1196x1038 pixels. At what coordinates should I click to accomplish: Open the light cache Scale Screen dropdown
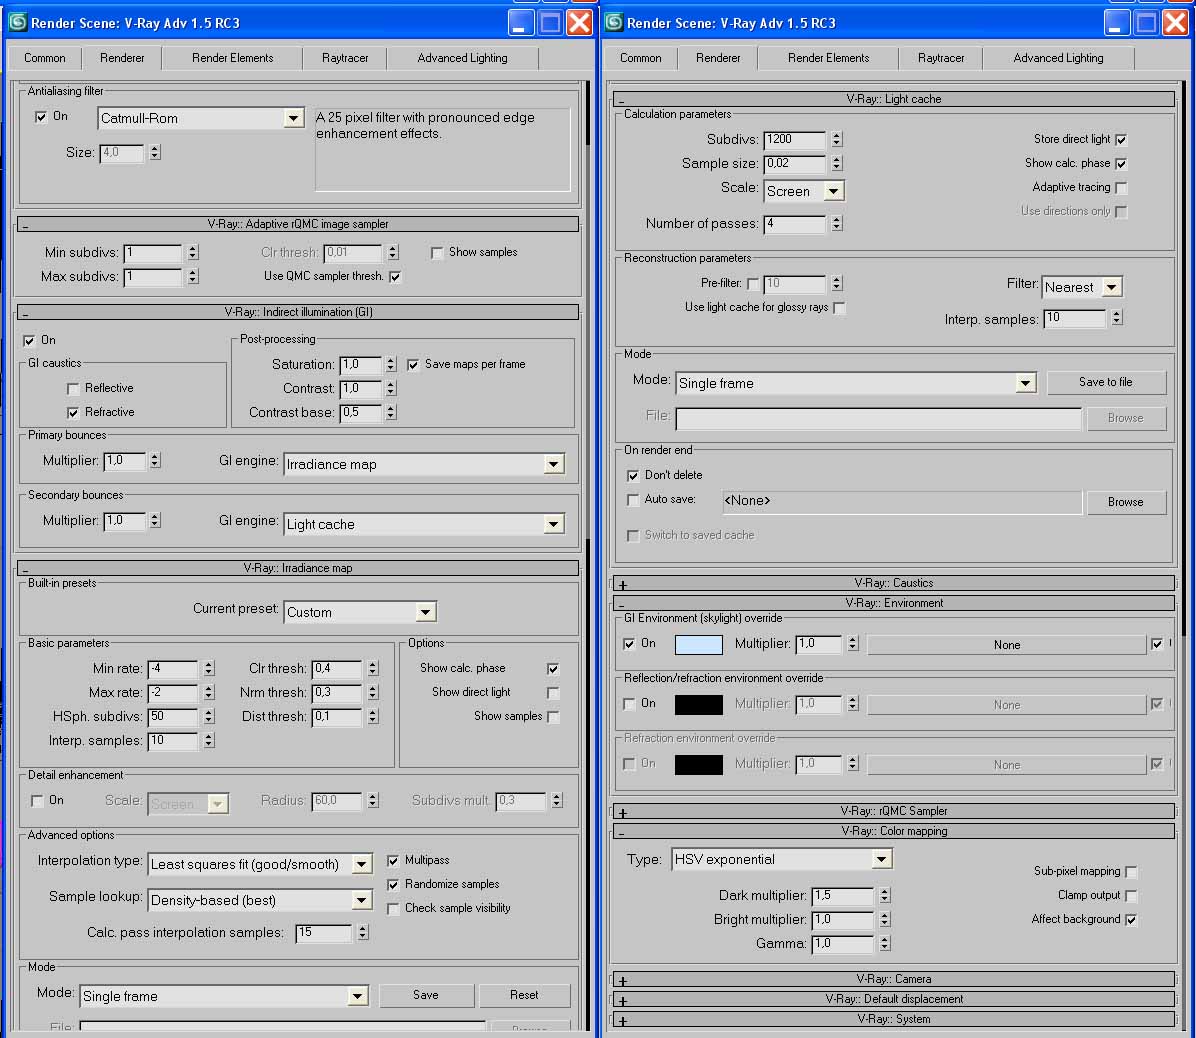click(834, 191)
